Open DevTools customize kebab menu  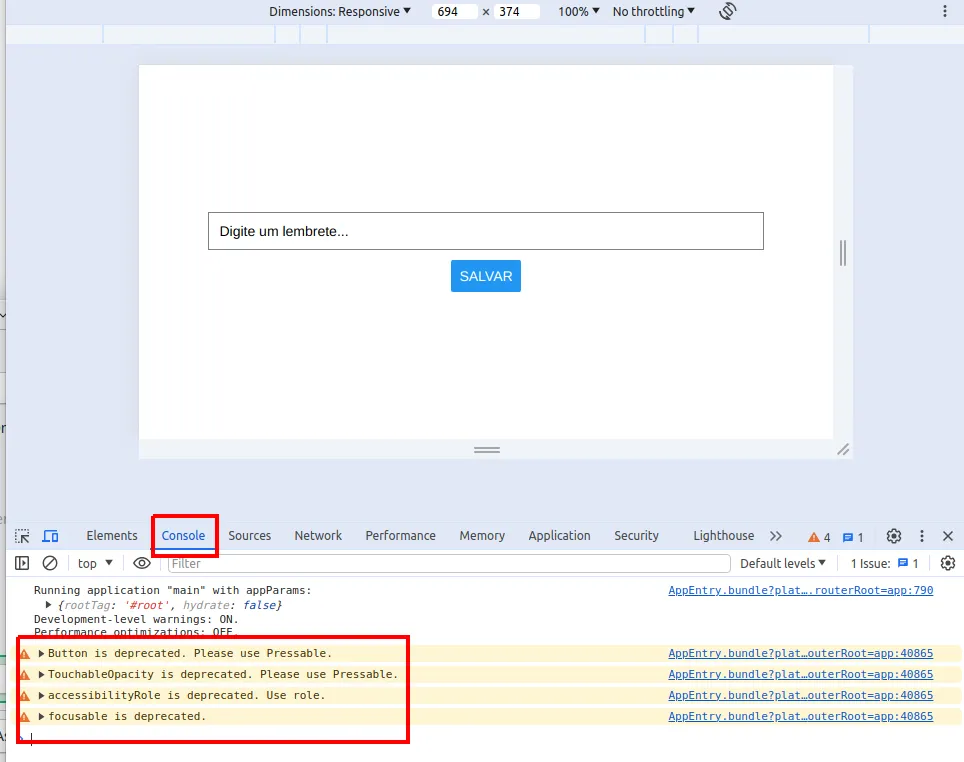(x=922, y=536)
